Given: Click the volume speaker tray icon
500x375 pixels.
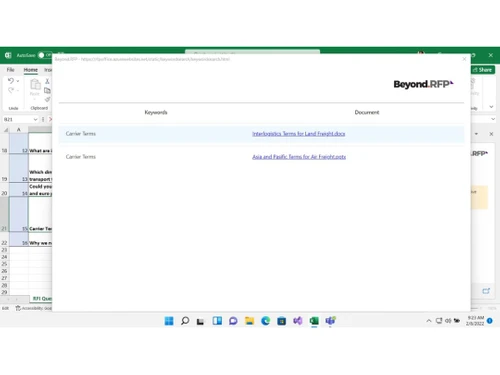Looking at the screenshot, I should pyautogui.click(x=448, y=321).
